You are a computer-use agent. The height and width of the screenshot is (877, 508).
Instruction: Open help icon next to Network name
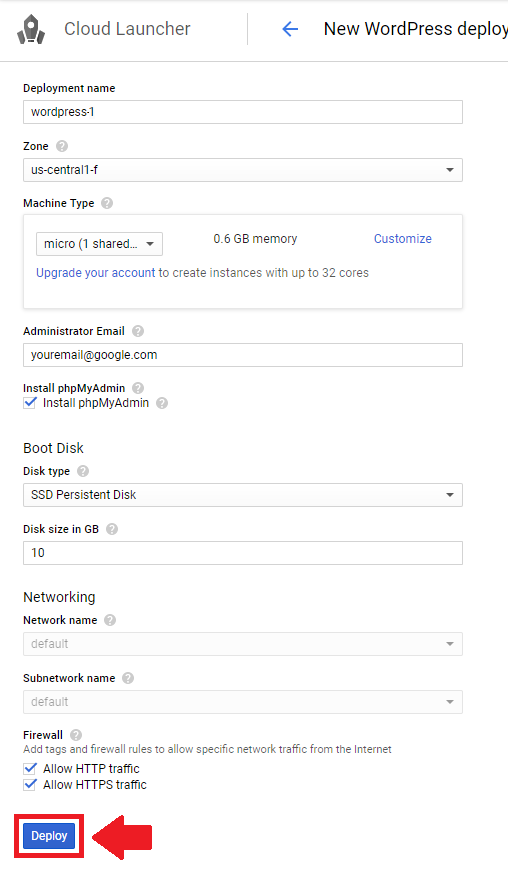coord(110,620)
